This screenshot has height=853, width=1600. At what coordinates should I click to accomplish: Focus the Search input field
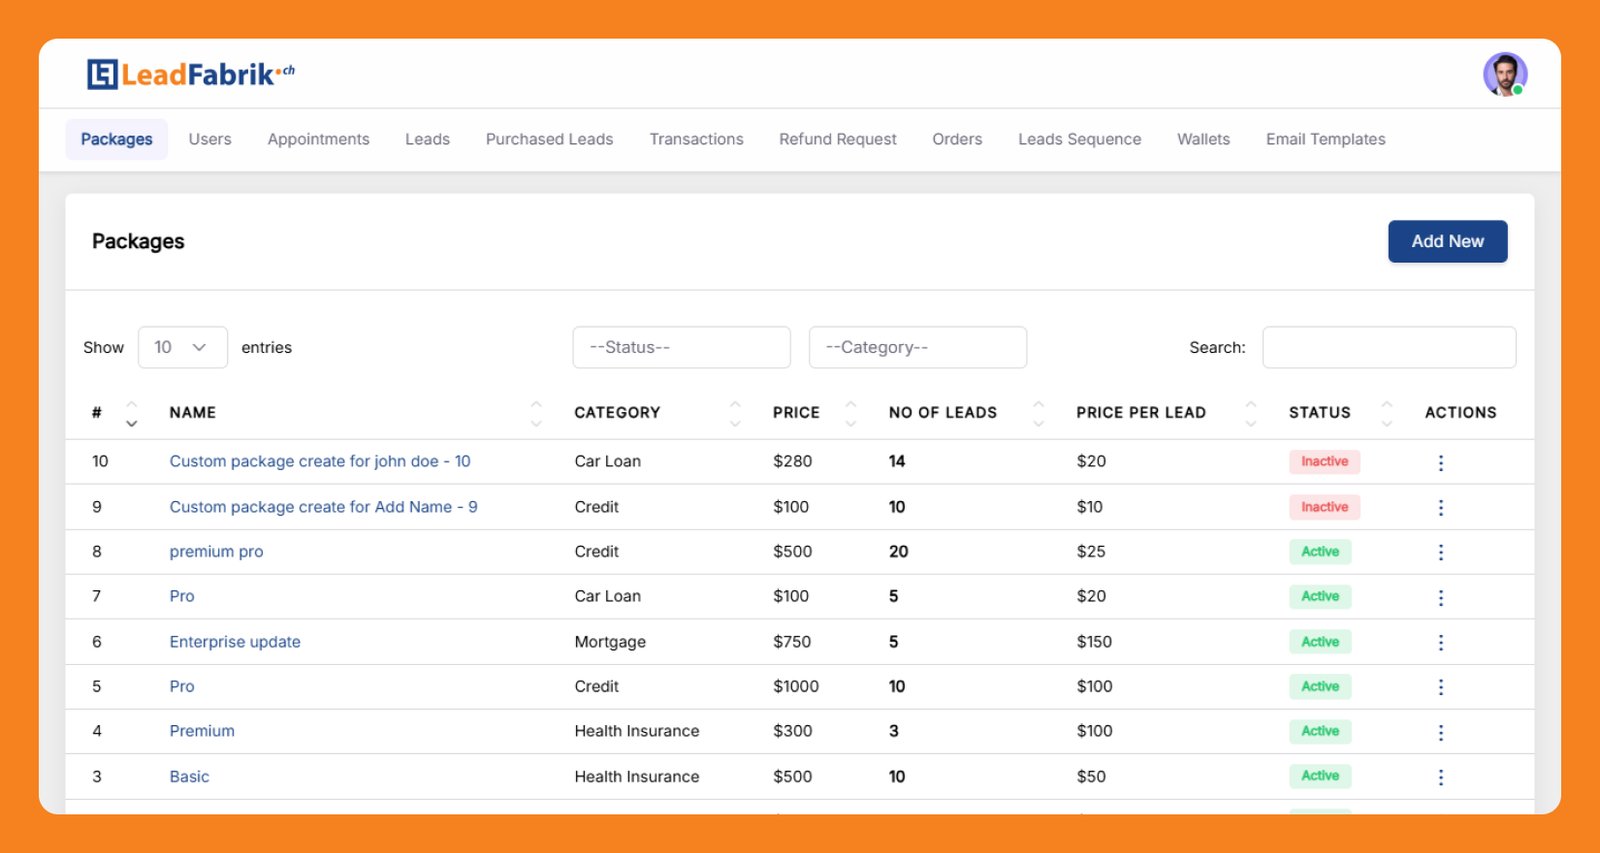pos(1388,347)
